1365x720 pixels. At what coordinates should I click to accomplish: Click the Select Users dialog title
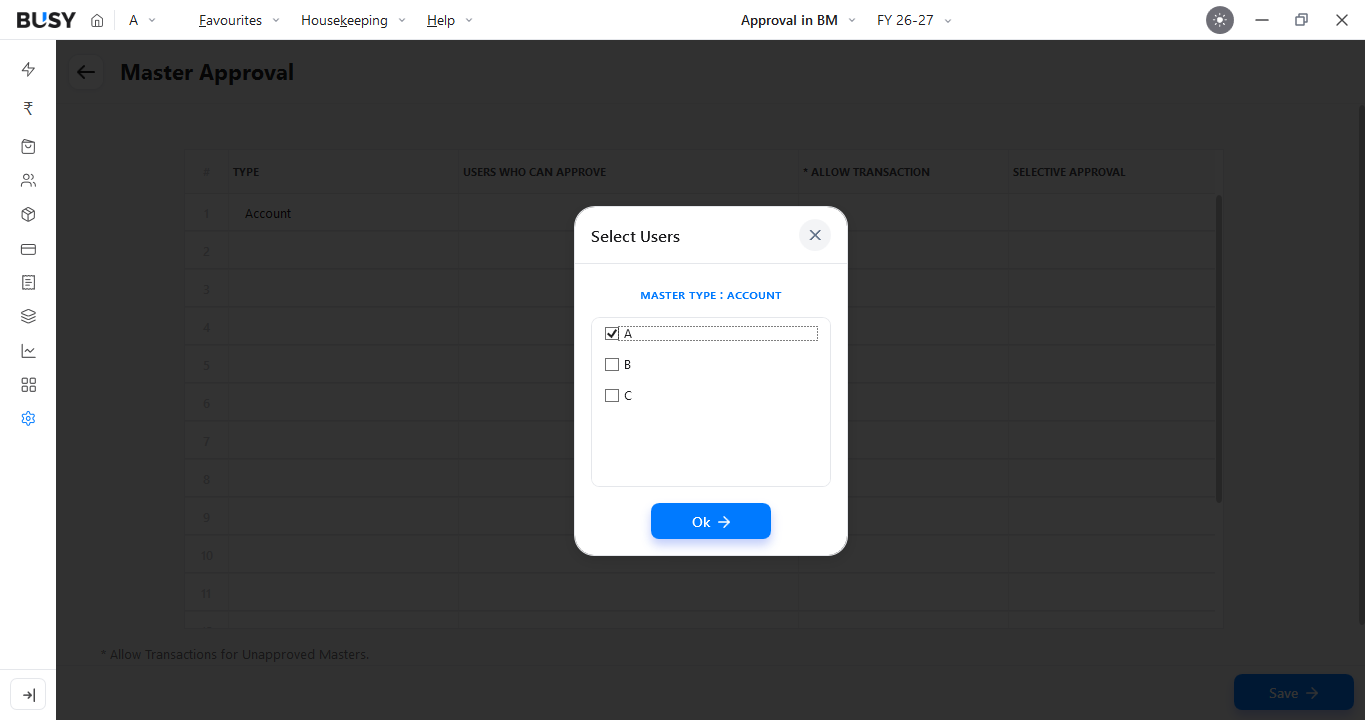coord(635,236)
